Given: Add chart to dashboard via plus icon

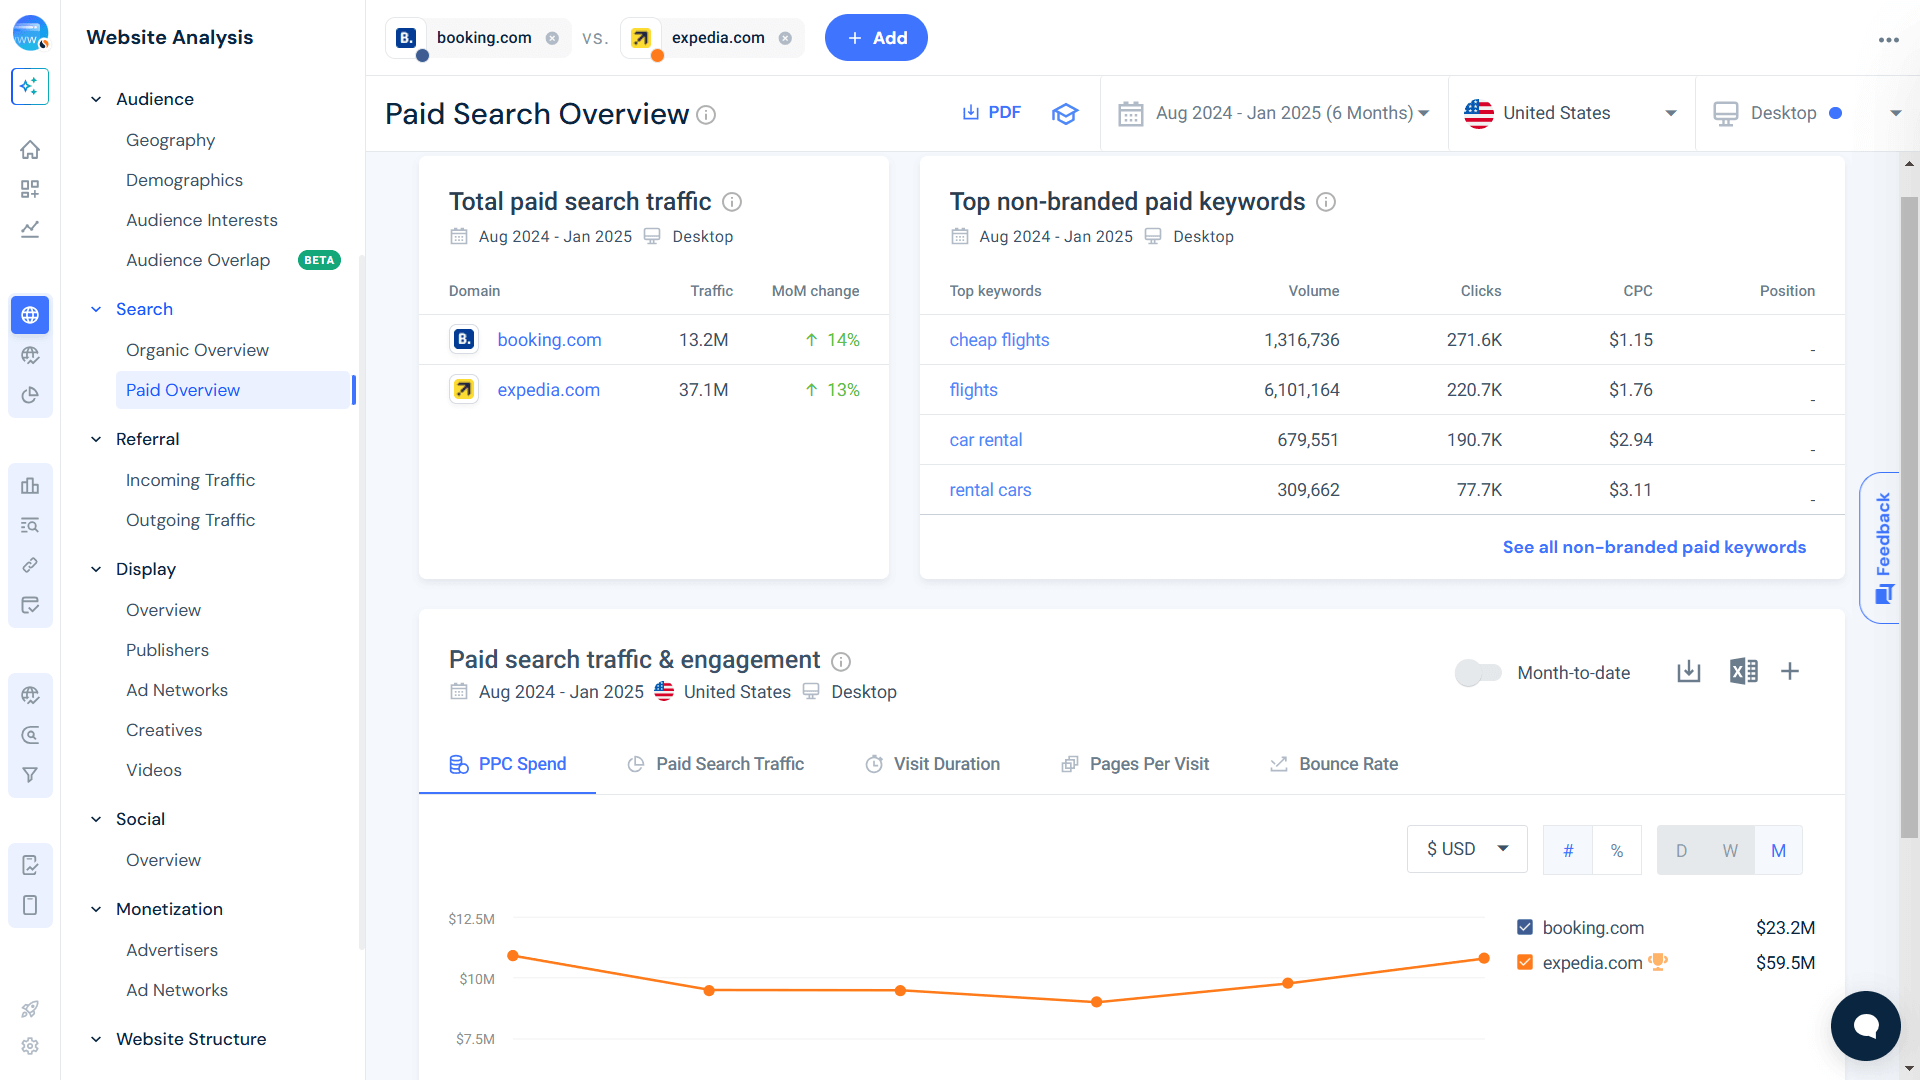Looking at the screenshot, I should (1790, 672).
